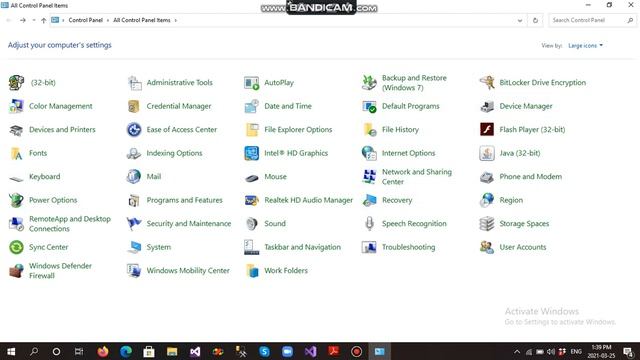Open the Windows Defender Firewall icon
The width and height of the screenshot is (640, 360).
[16, 271]
